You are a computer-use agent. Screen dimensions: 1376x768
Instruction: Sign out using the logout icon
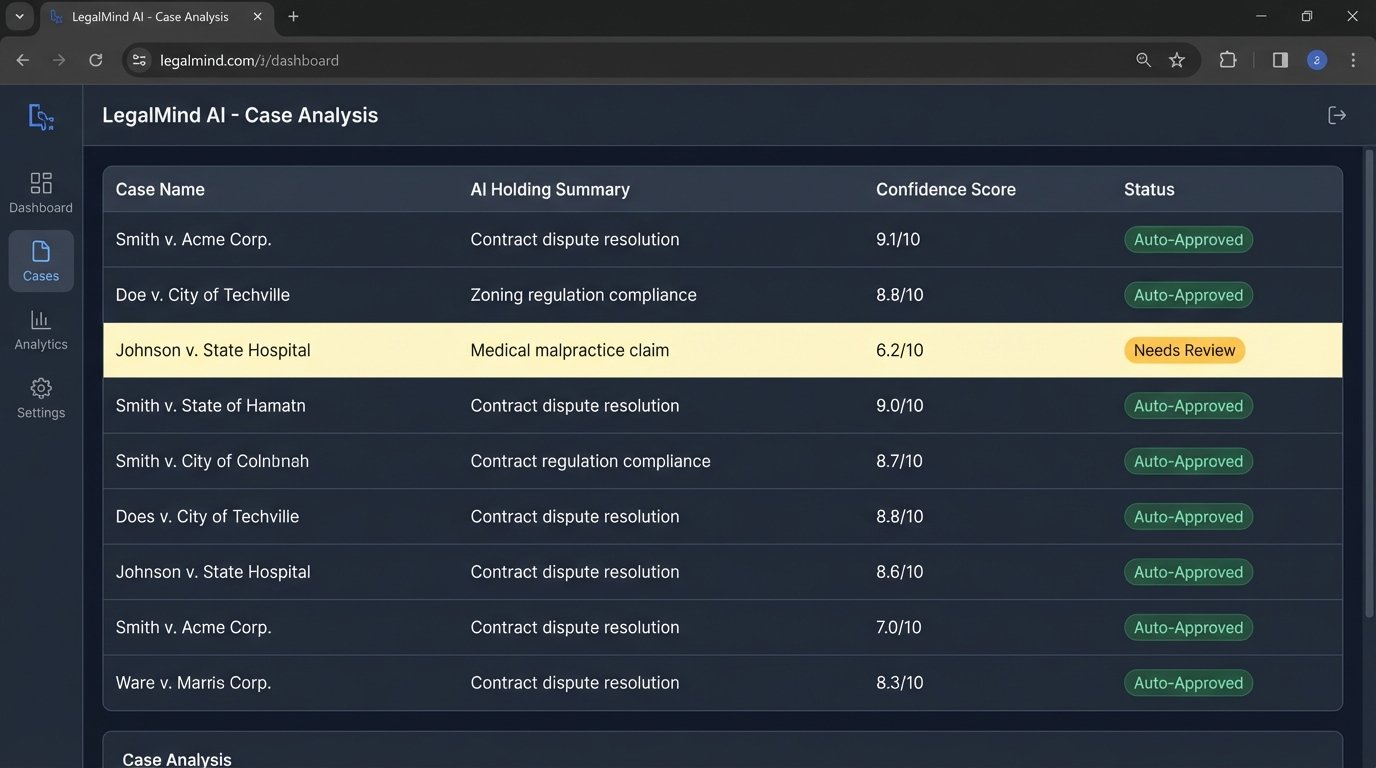[x=1337, y=114]
